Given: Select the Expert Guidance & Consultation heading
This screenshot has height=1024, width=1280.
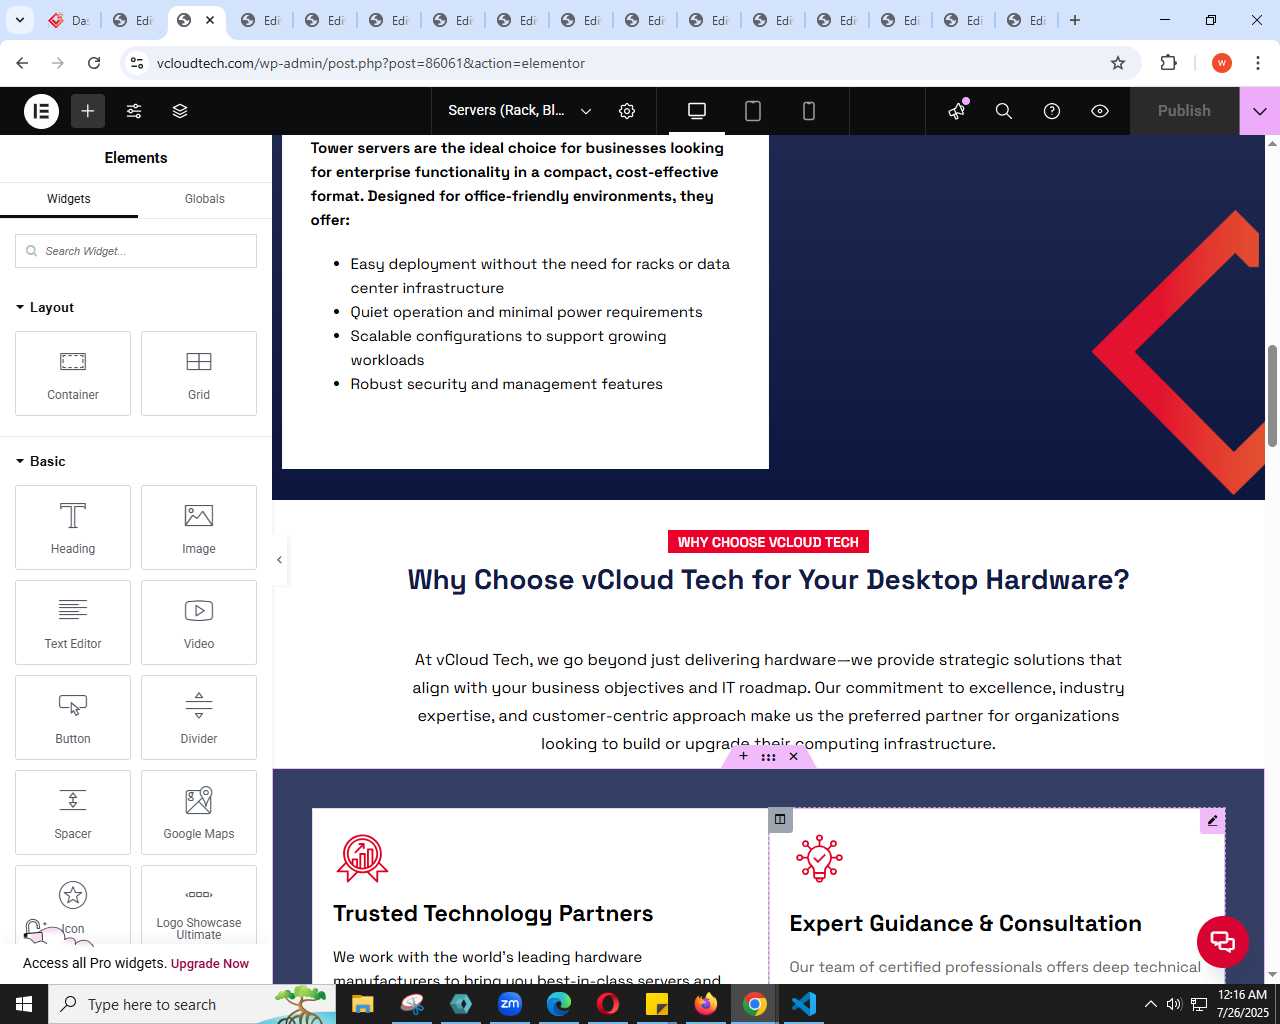Looking at the screenshot, I should 965,923.
